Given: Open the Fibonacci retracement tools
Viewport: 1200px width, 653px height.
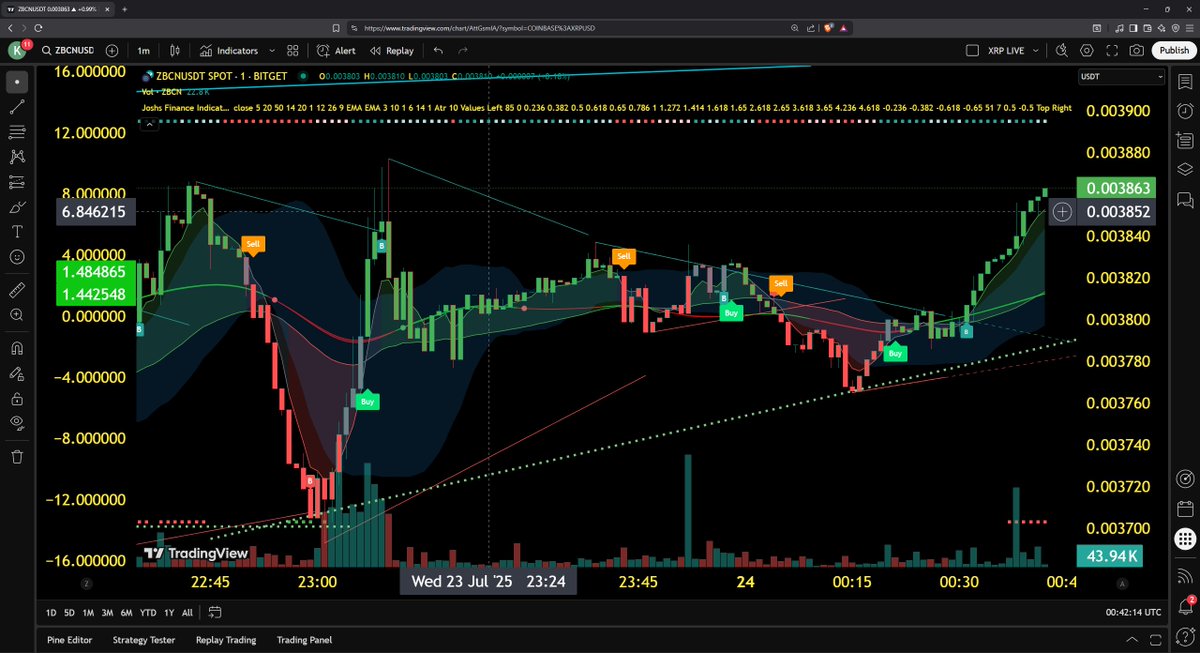Looking at the screenshot, I should [x=17, y=131].
